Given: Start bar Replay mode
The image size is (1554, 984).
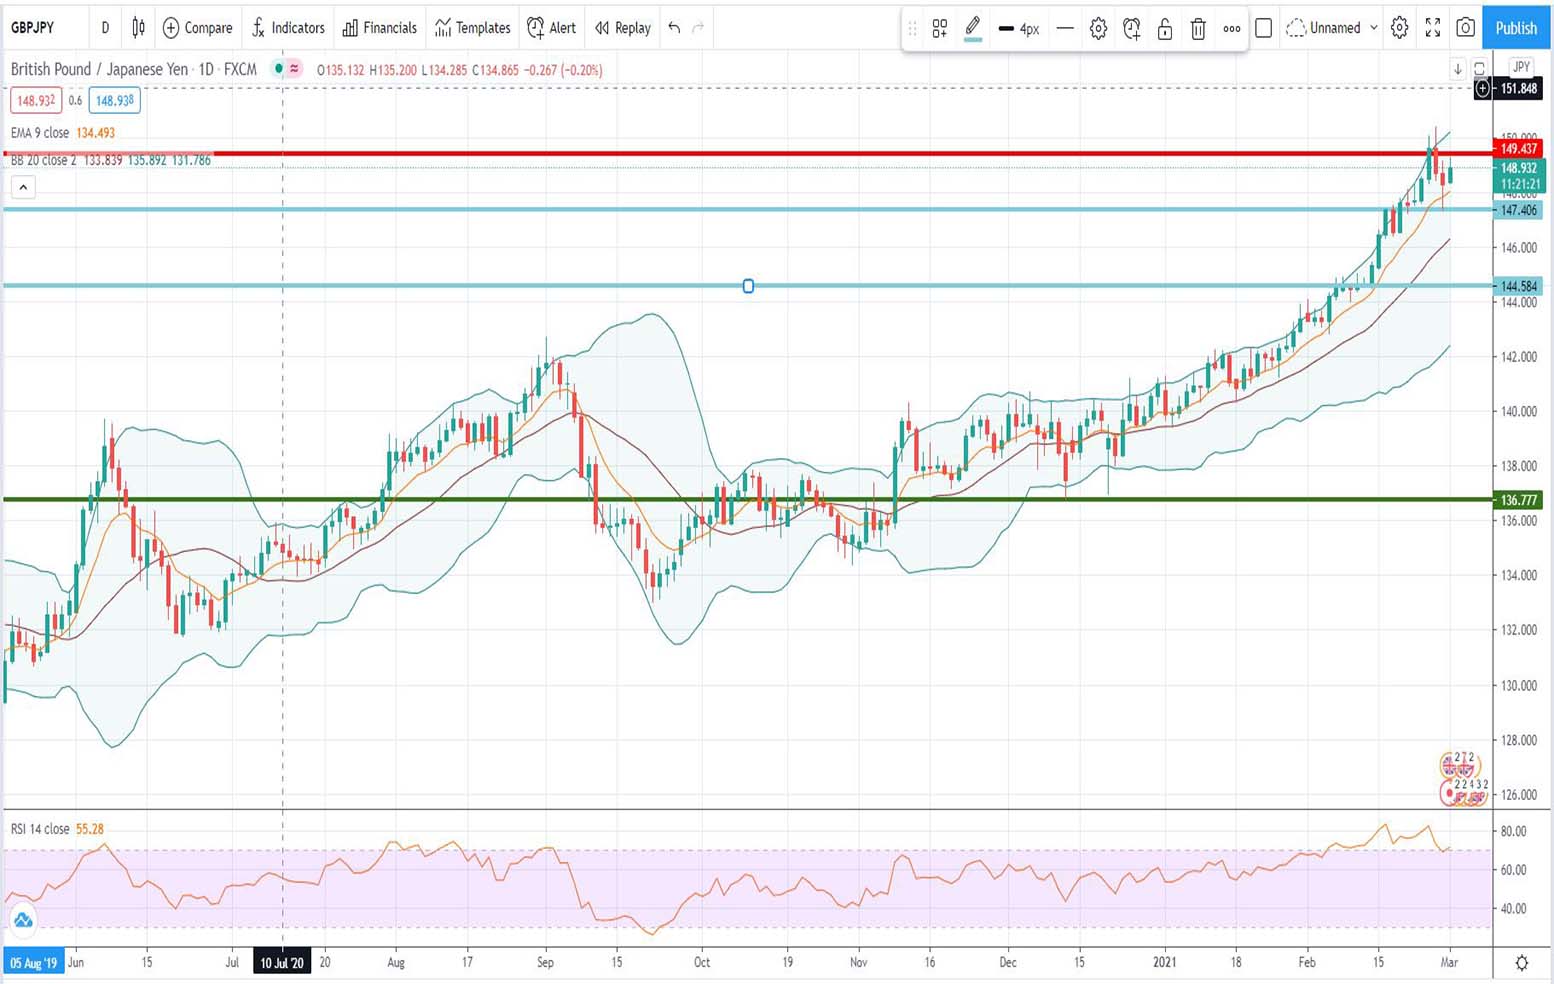Looking at the screenshot, I should 622,28.
